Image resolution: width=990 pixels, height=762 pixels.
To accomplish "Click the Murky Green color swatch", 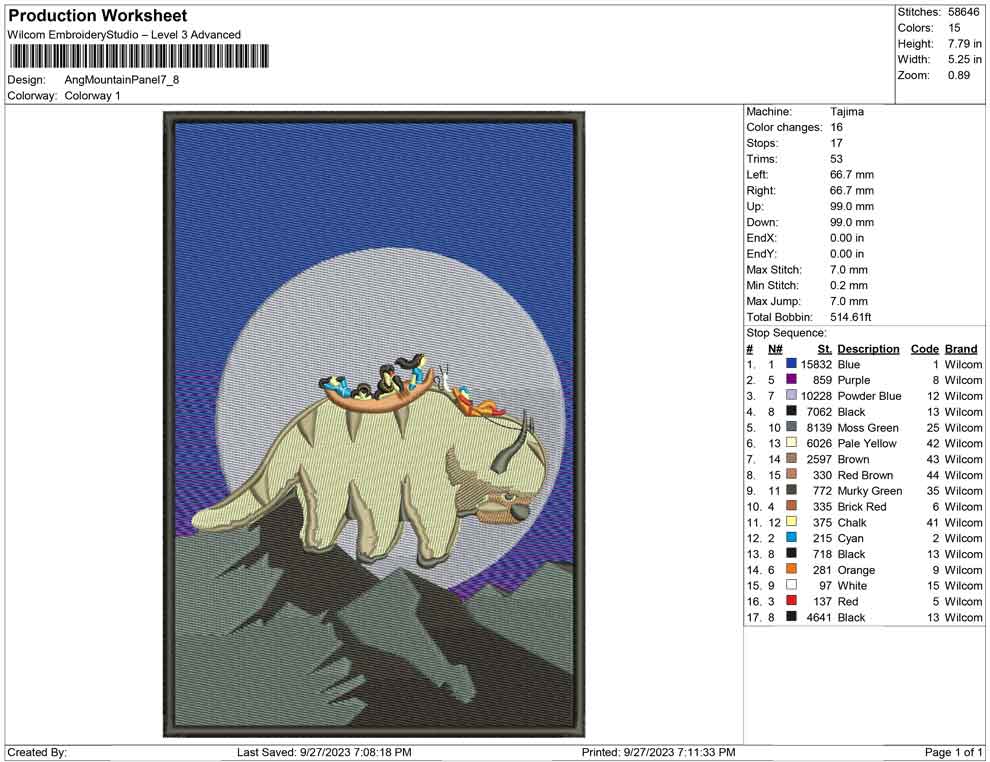I will 791,490.
